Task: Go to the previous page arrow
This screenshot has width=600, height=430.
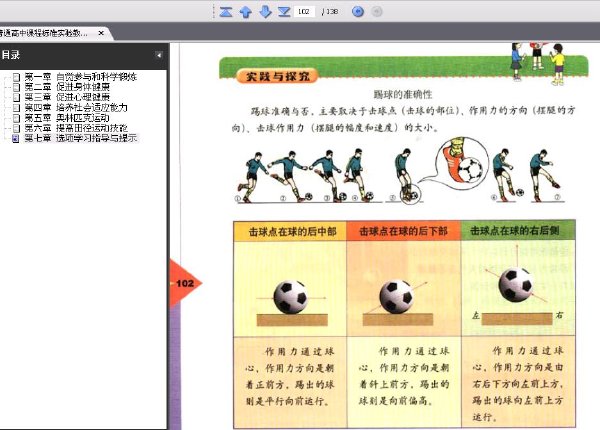Action: click(x=245, y=12)
